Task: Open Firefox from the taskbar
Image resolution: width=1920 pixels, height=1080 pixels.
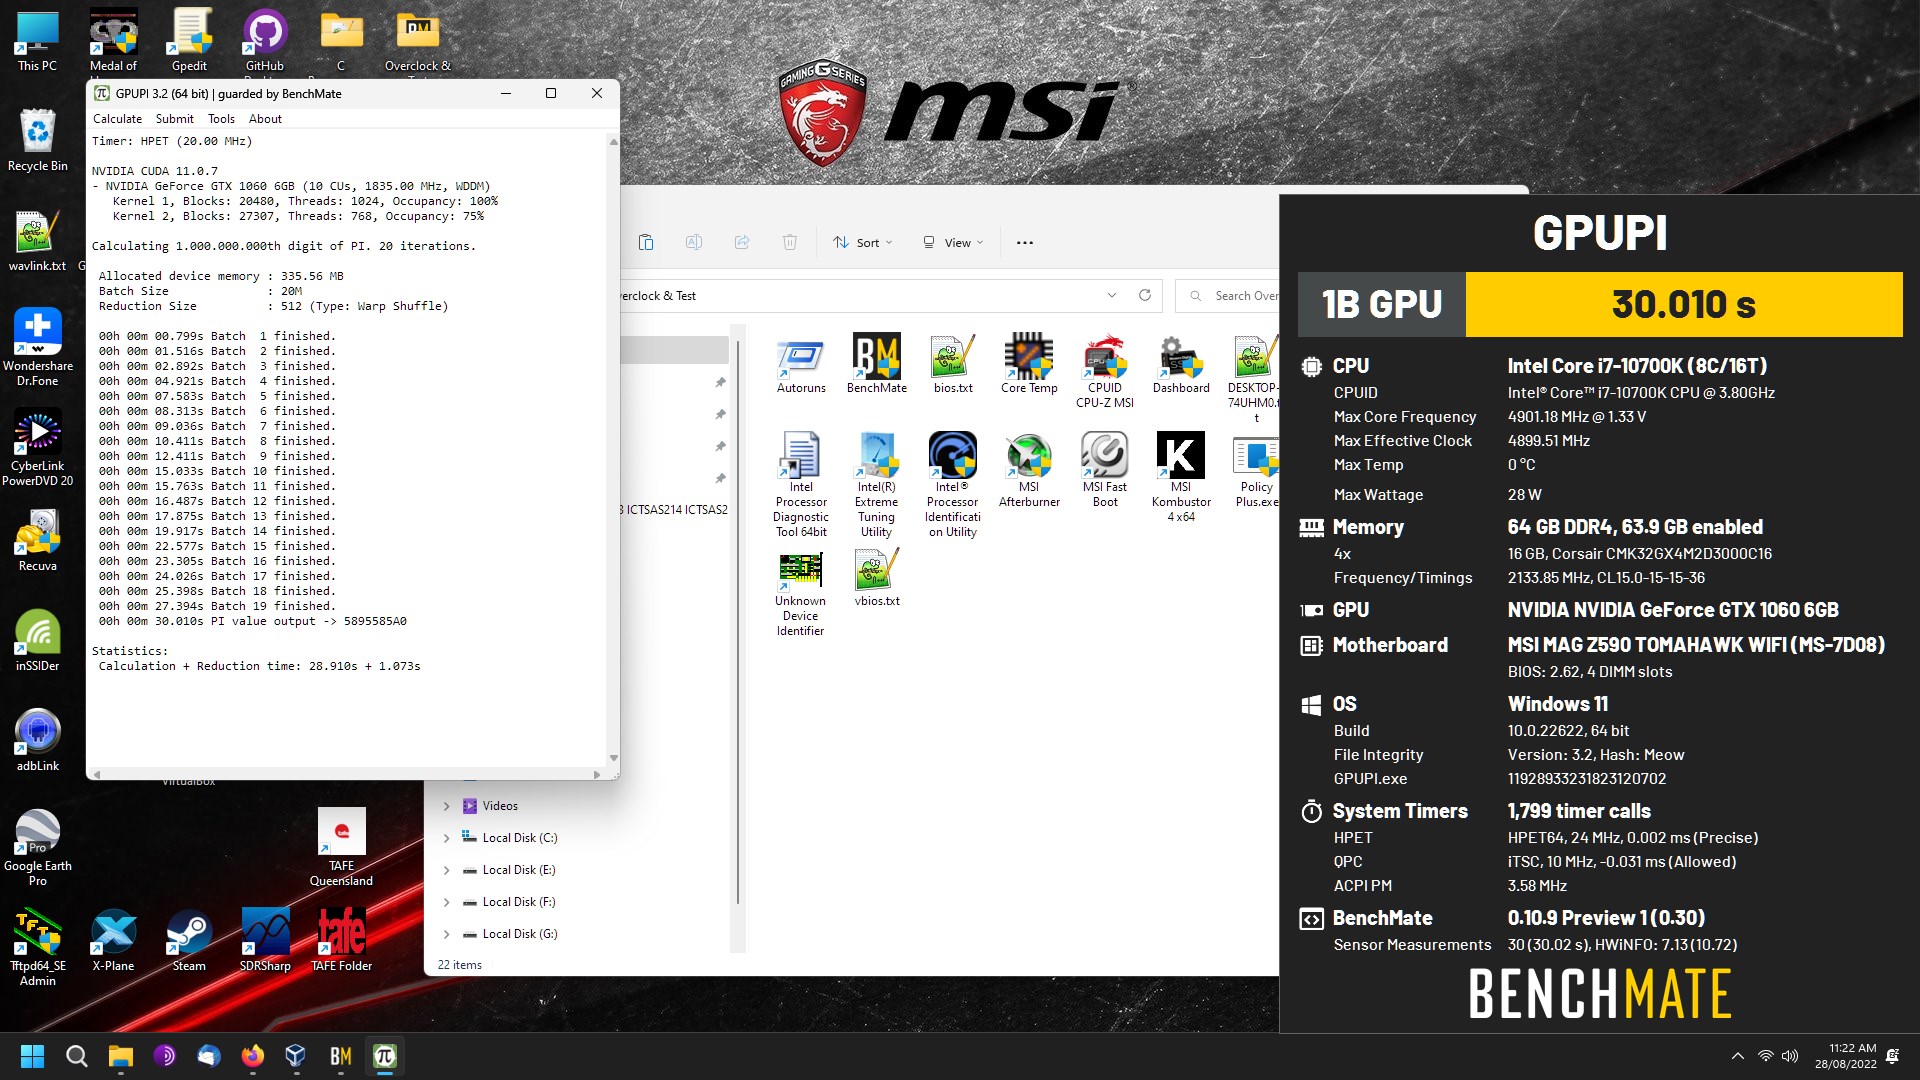Action: tap(252, 1056)
